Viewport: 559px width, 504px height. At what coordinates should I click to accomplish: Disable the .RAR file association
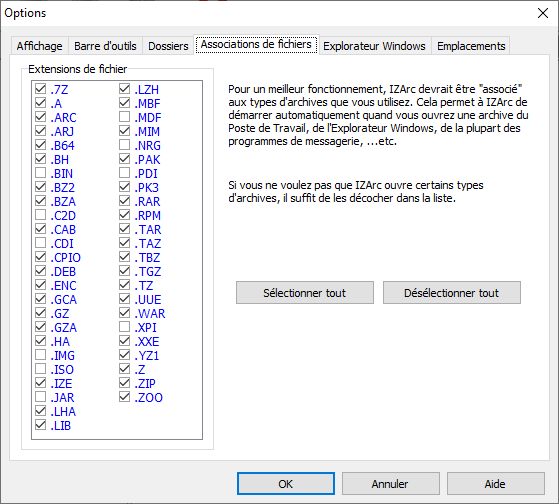(124, 201)
